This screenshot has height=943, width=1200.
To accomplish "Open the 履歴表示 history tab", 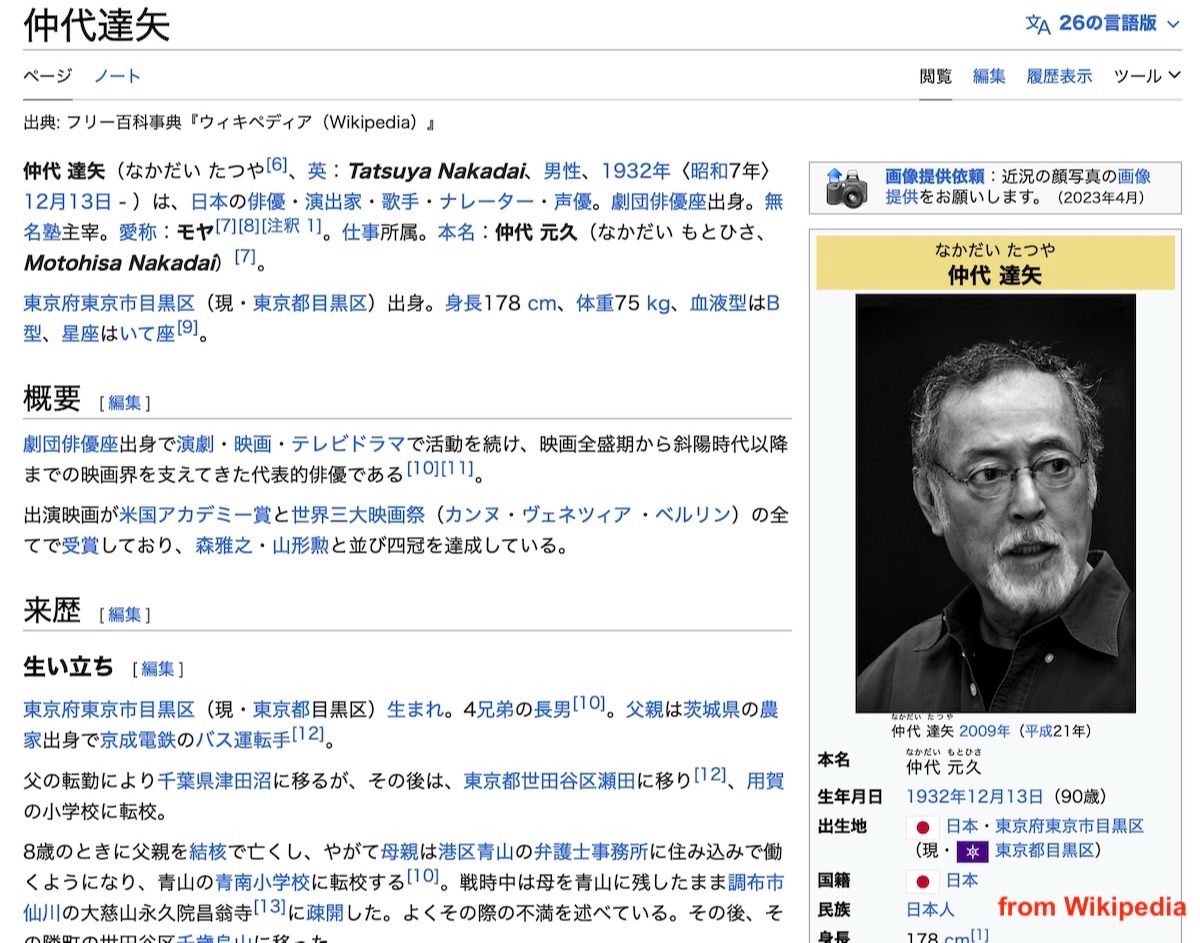I will click(1059, 76).
